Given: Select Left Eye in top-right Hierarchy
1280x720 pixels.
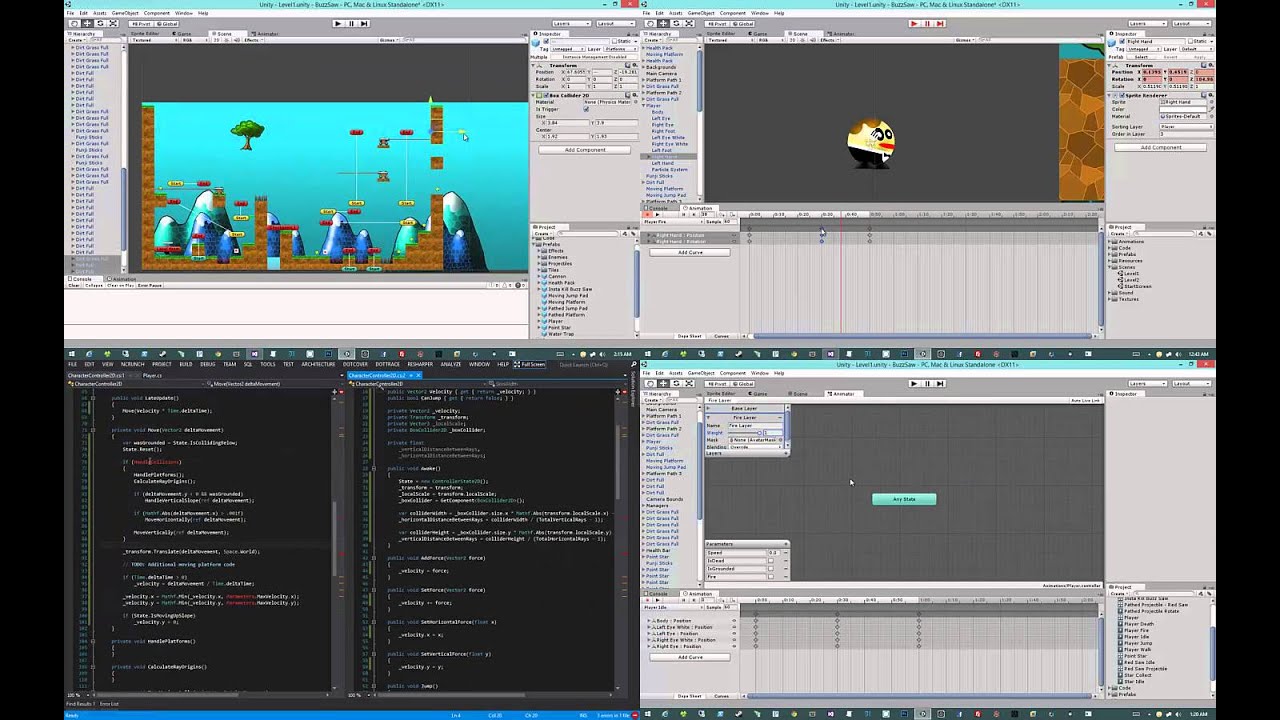Looking at the screenshot, I should pos(661,118).
